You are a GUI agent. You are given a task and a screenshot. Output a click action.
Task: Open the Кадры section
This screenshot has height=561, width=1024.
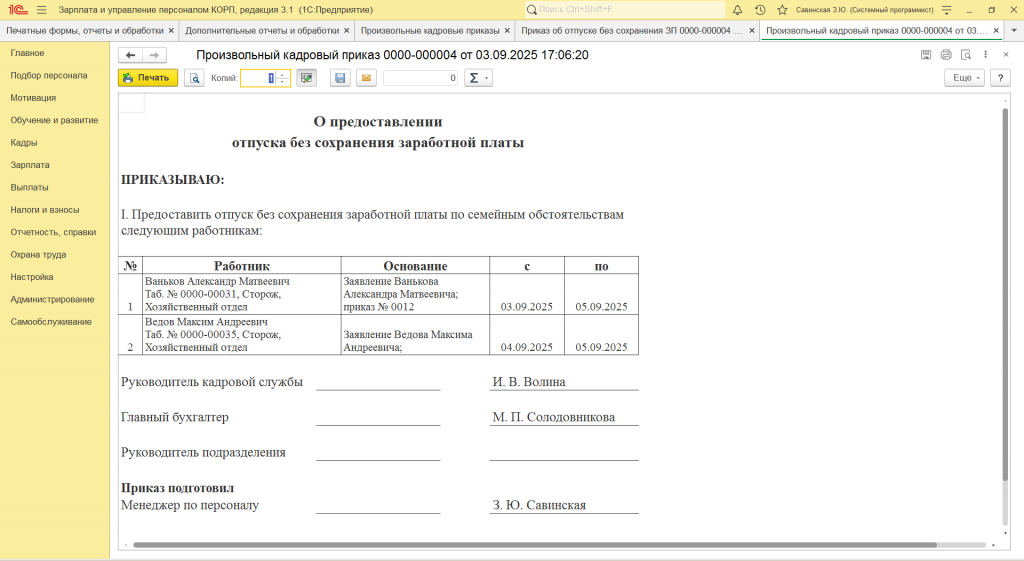24,142
